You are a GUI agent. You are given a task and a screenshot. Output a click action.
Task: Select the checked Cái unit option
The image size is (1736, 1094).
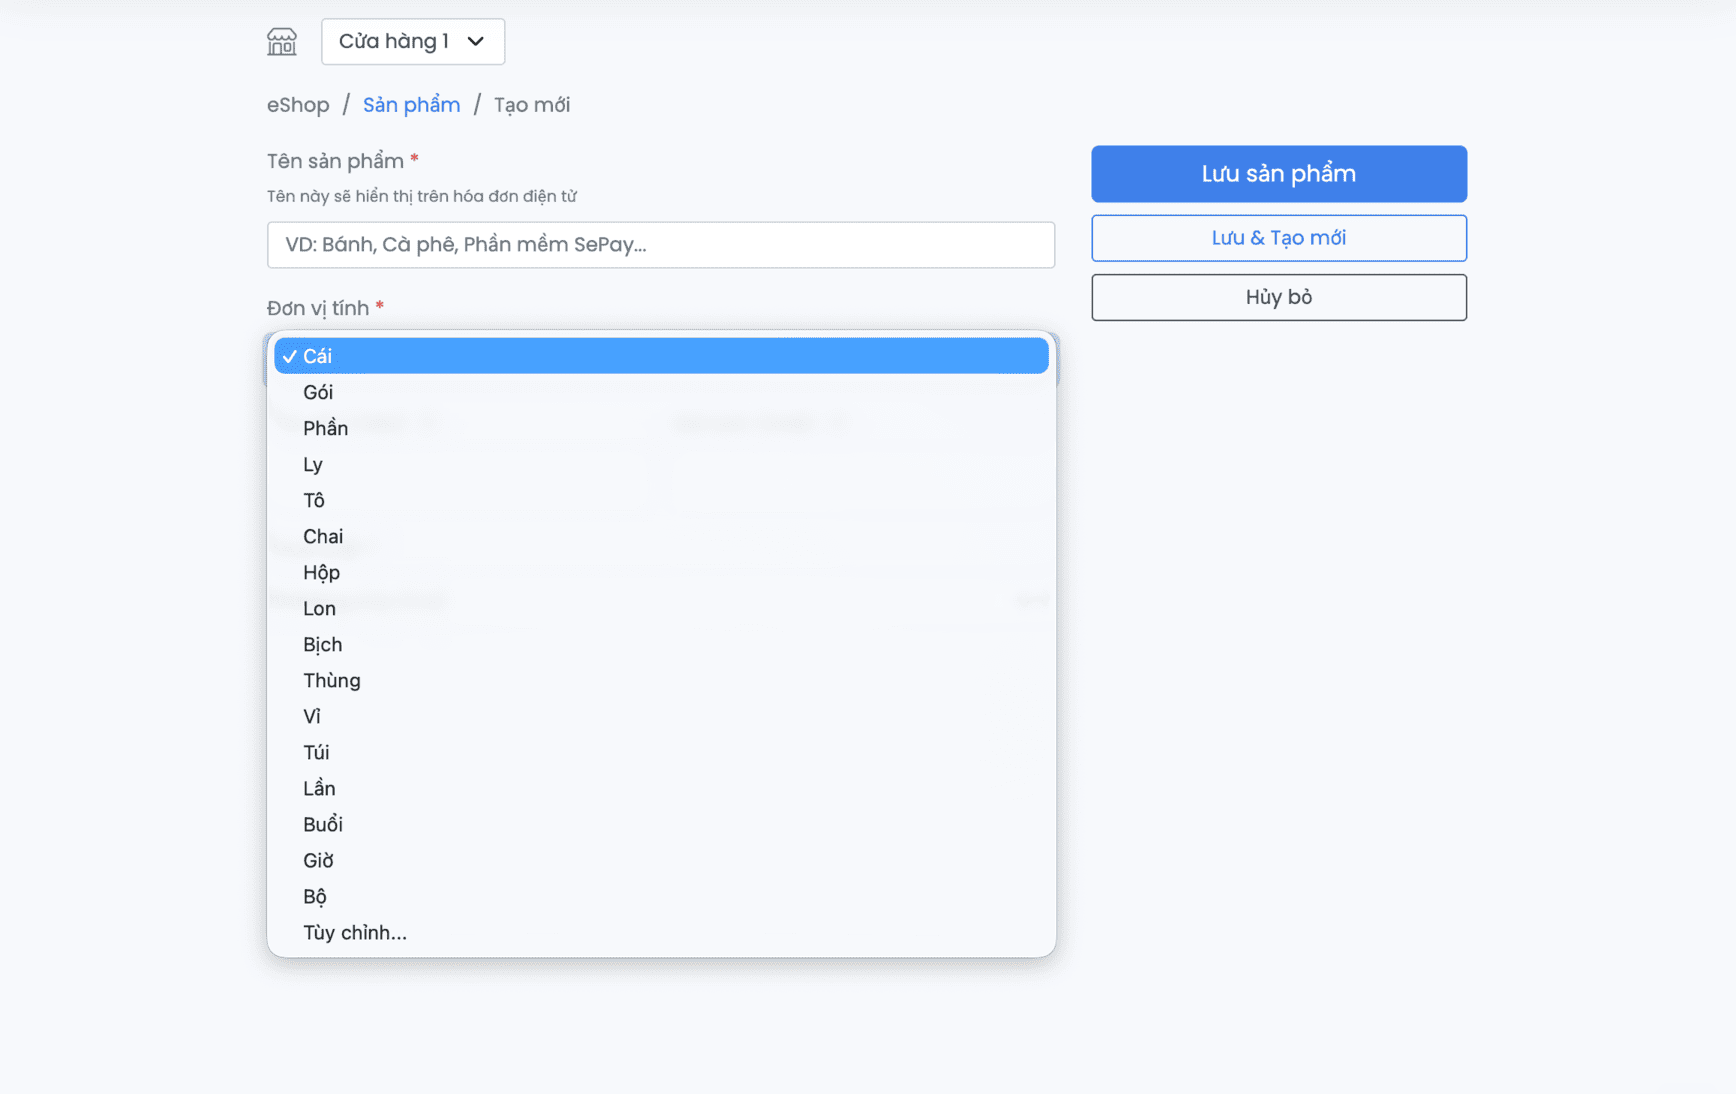click(x=660, y=356)
